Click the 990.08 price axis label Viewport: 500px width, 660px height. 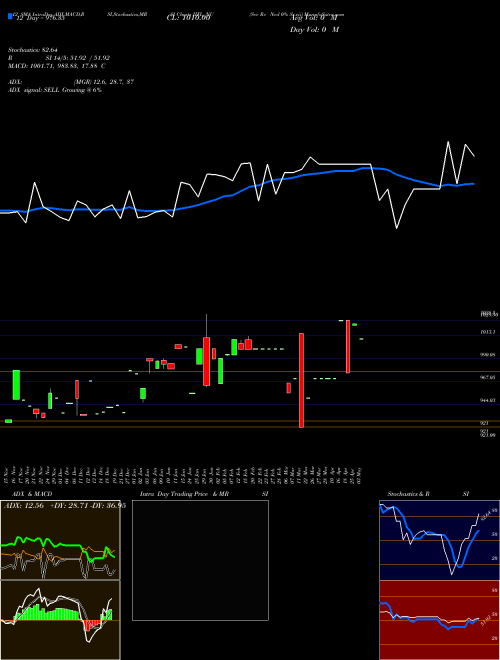click(x=488, y=355)
